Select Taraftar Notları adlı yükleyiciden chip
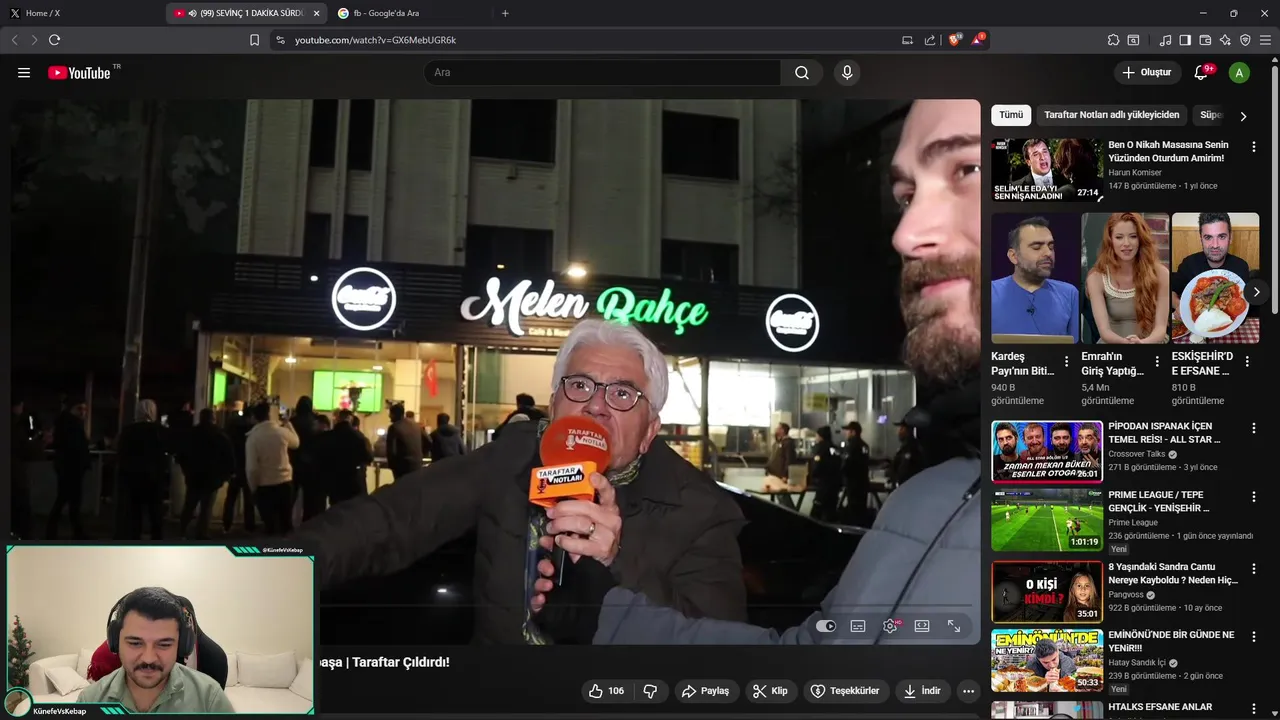1280x720 pixels. (1112, 115)
